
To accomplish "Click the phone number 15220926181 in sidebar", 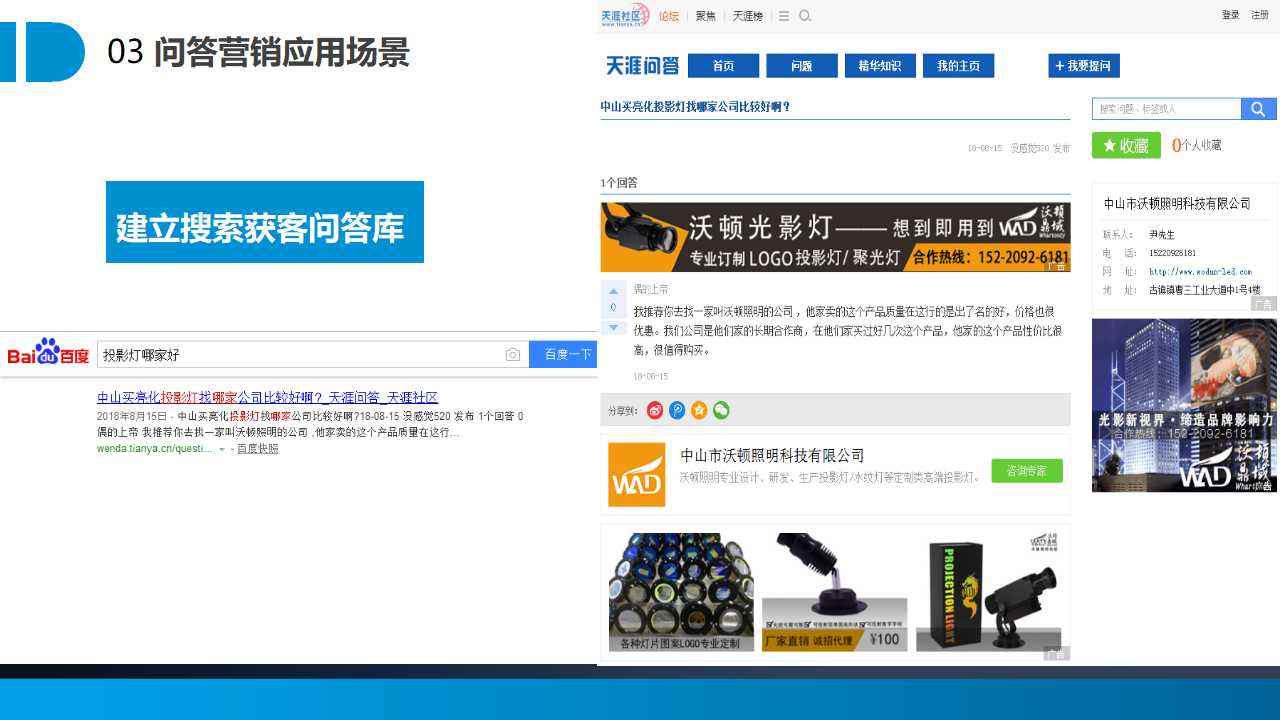I will 1172,253.
